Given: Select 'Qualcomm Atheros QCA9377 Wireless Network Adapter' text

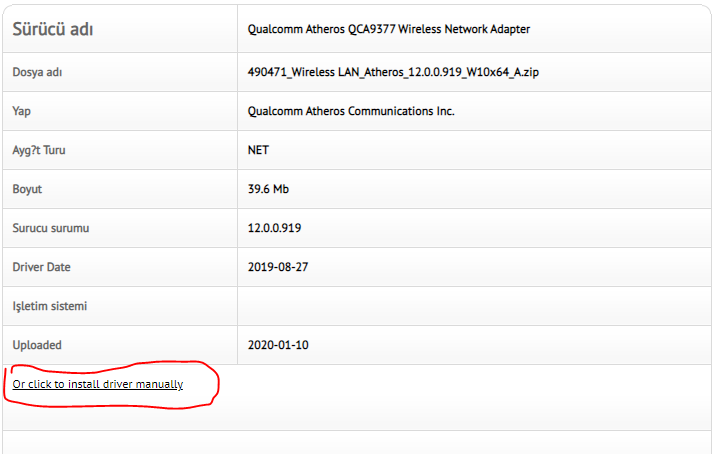Looking at the screenshot, I should click(x=389, y=29).
